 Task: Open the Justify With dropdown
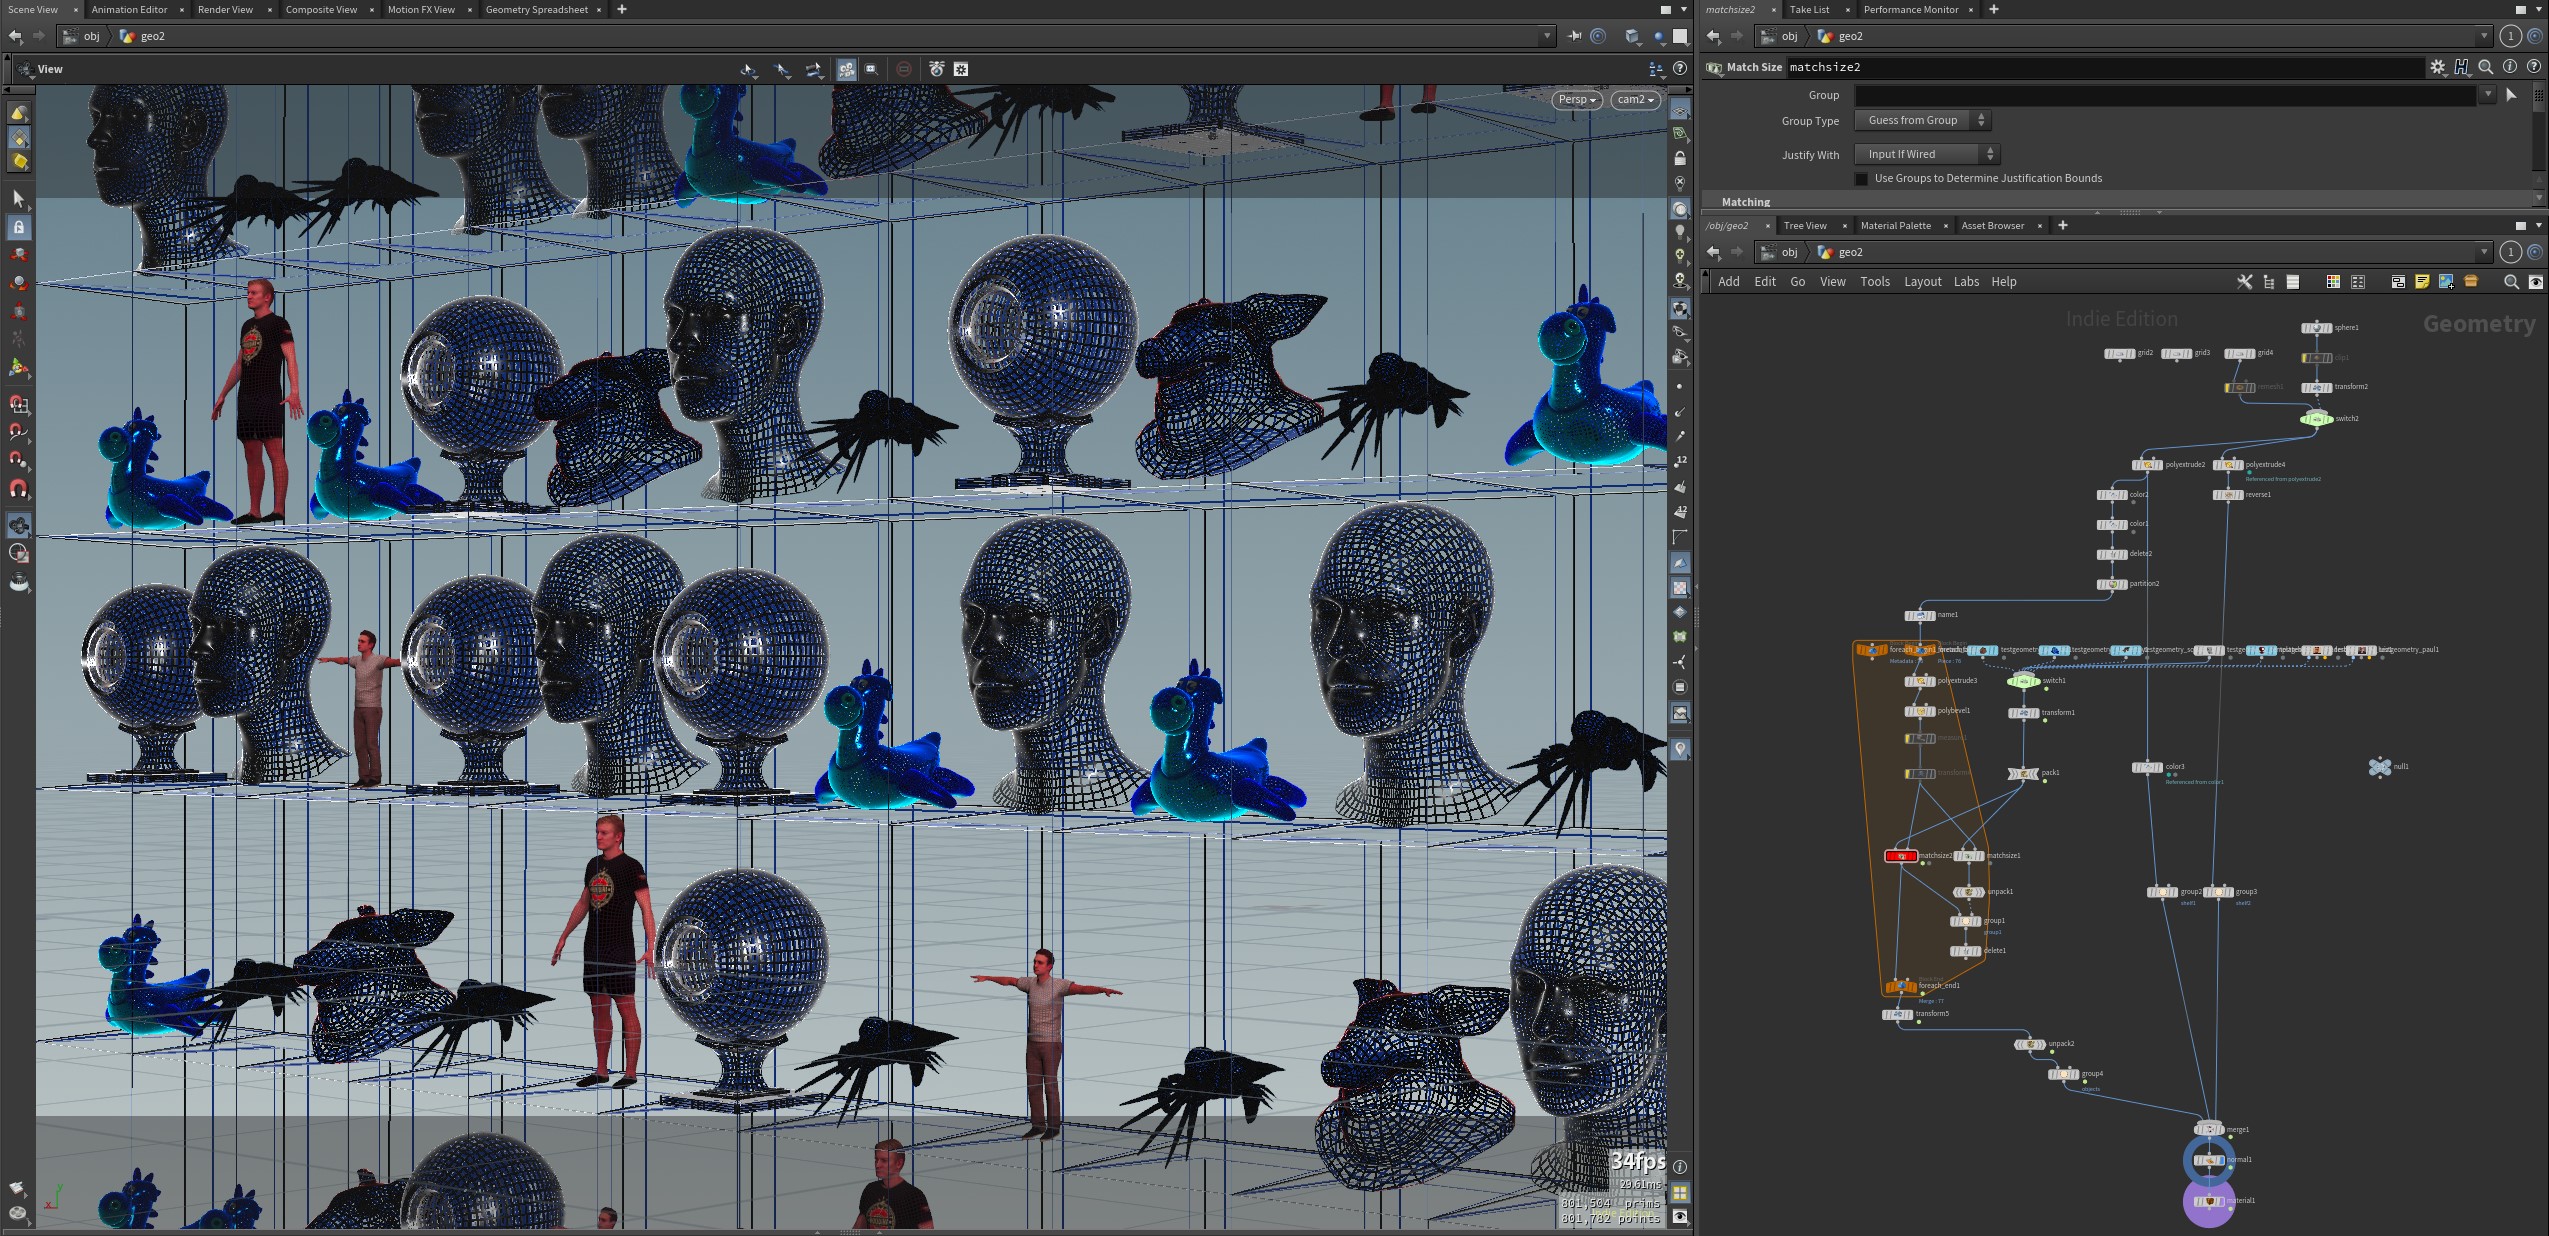1926,154
